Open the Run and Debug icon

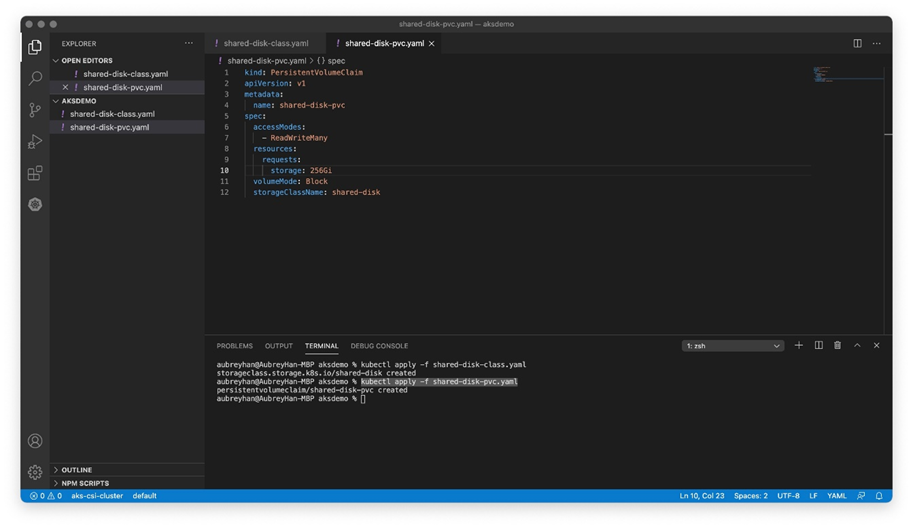[x=35, y=141]
